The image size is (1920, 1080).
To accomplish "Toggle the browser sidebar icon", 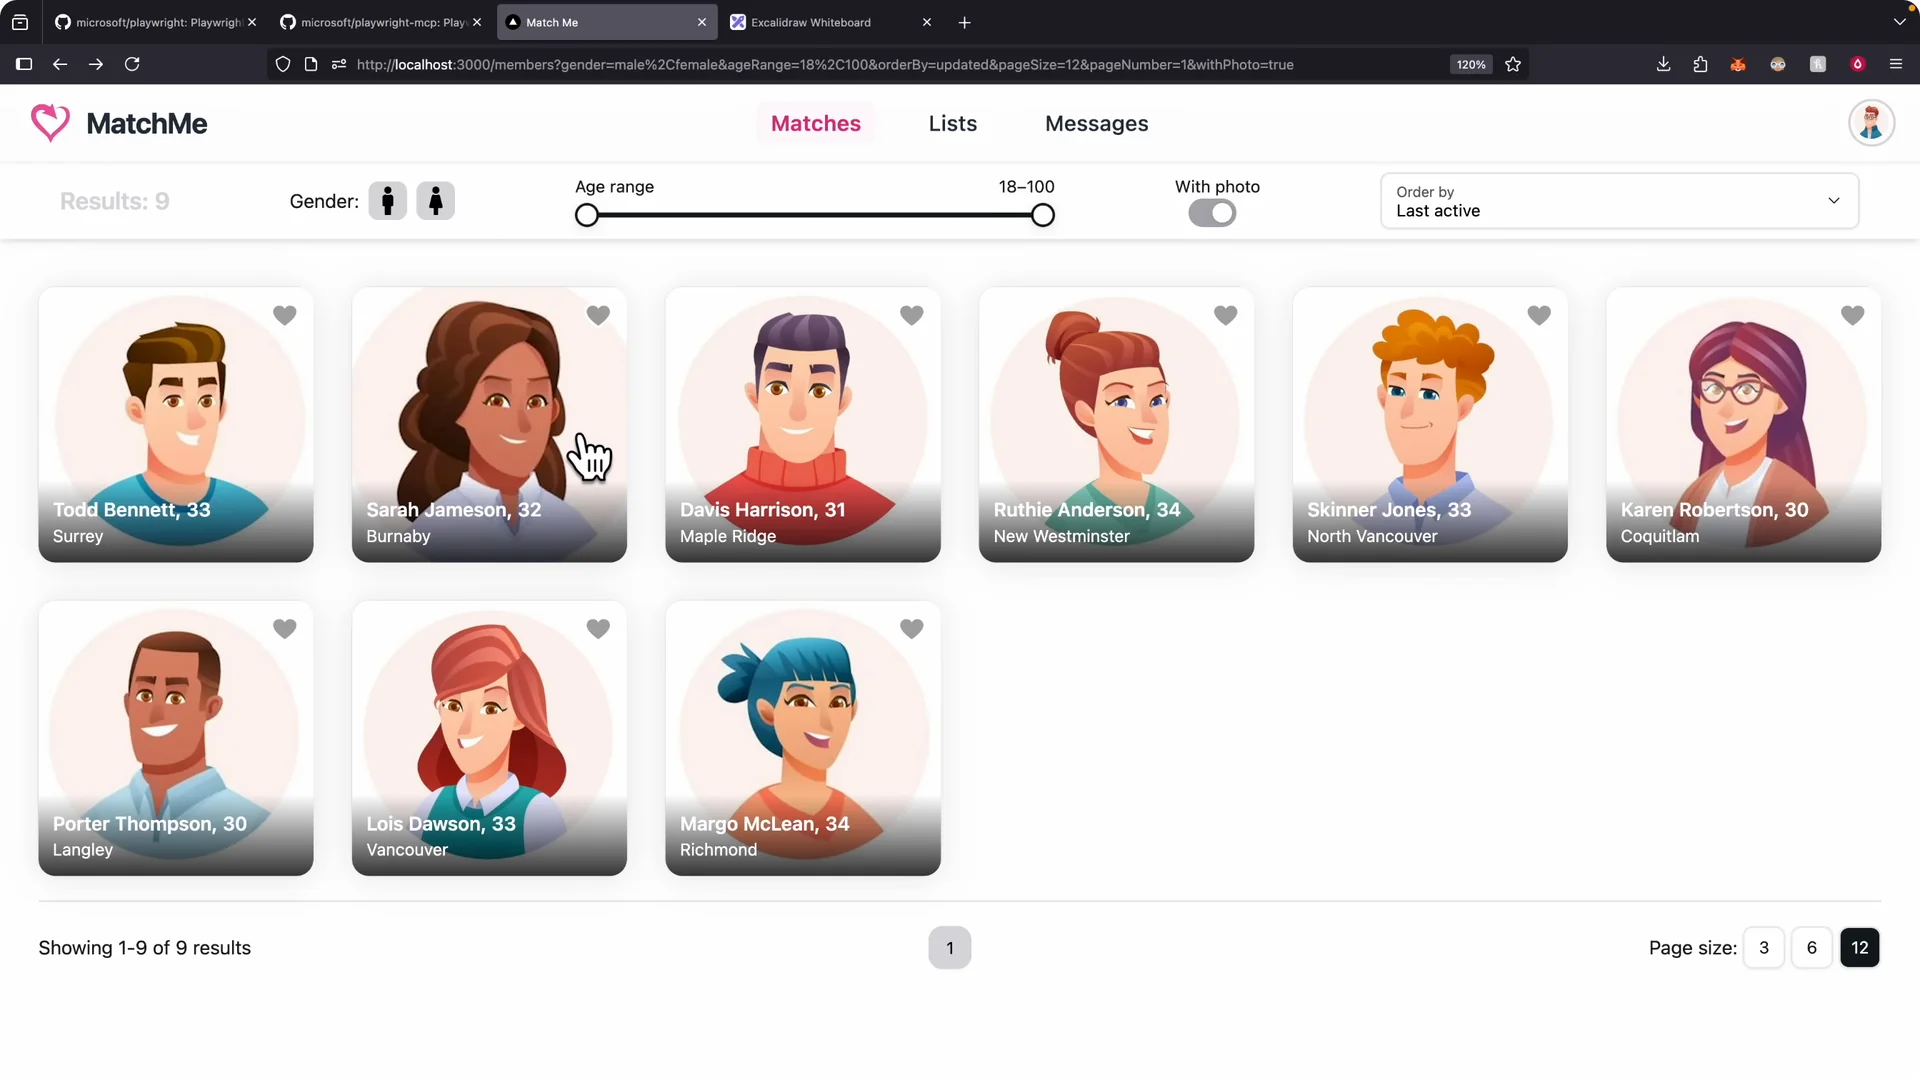I will tap(24, 64).
